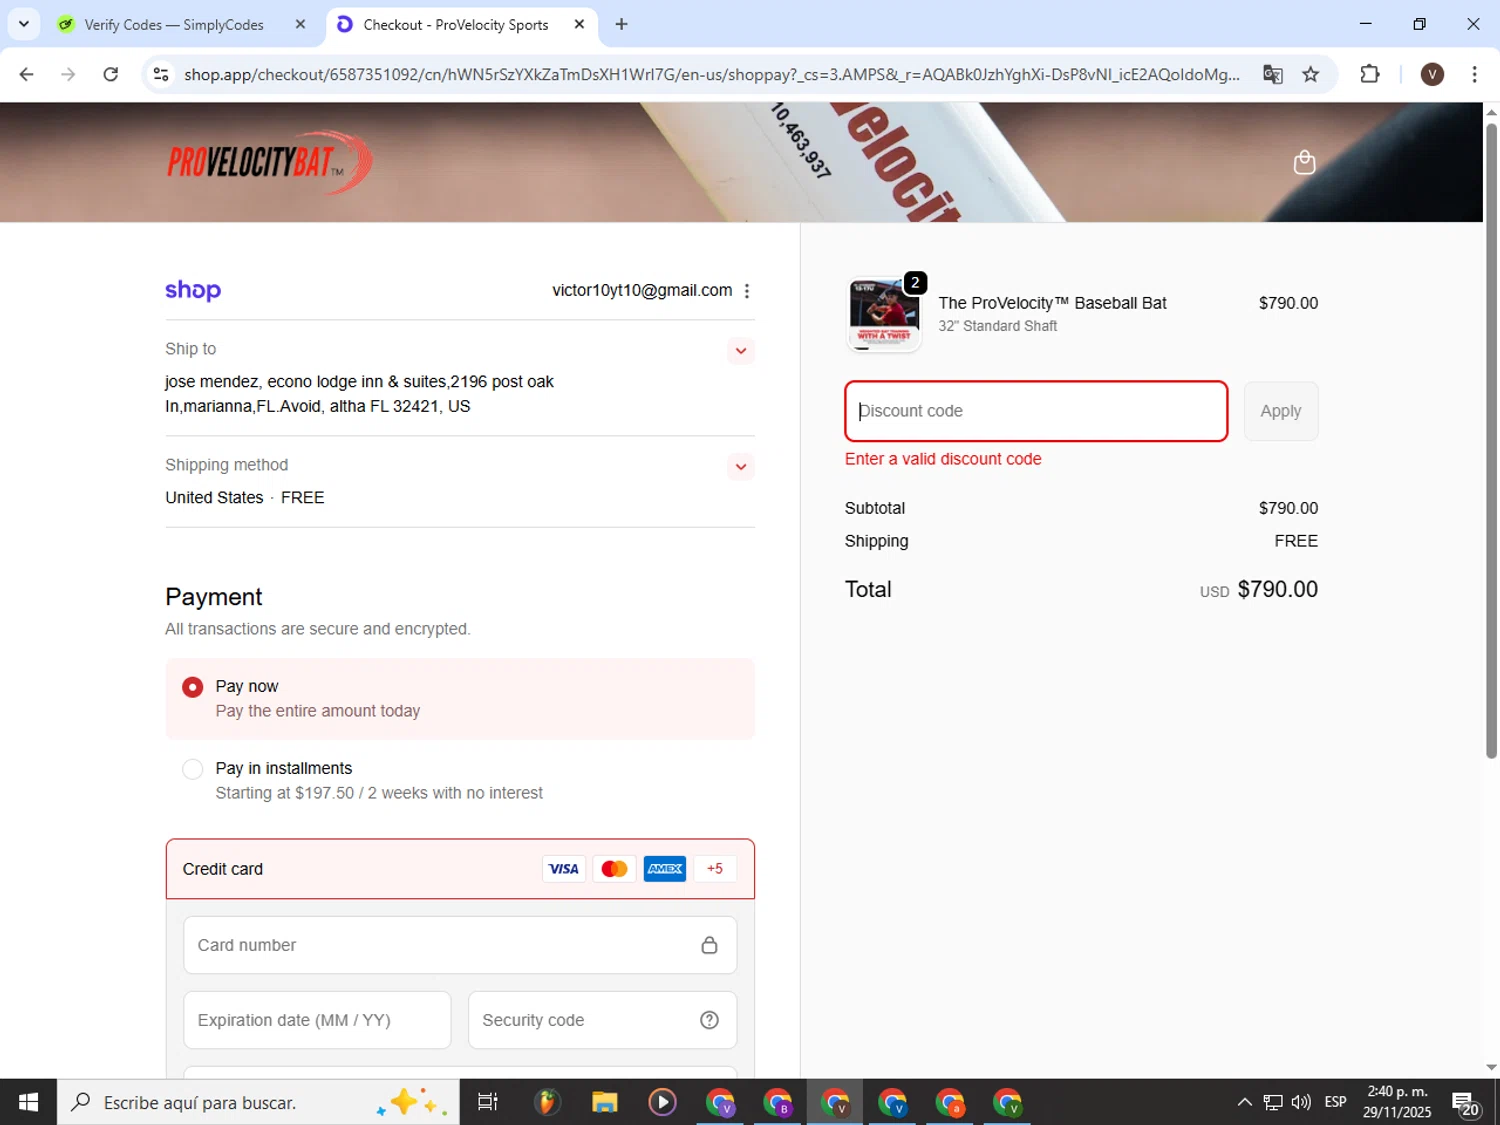The width and height of the screenshot is (1500, 1125).
Task: Open Windows Start menu
Action: 28,1102
